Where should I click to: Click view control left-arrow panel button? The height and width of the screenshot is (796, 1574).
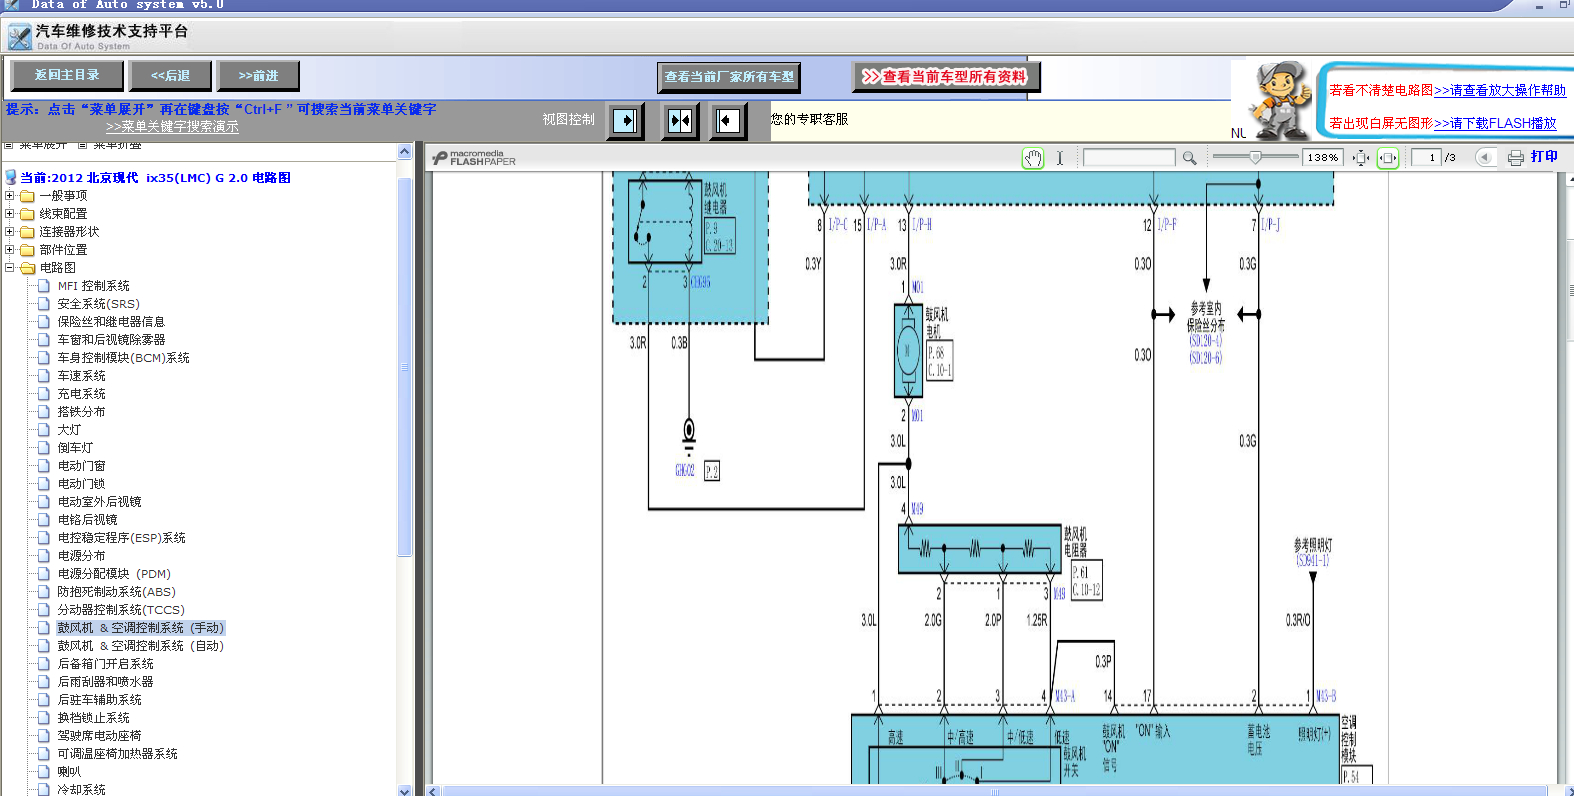[x=728, y=121]
